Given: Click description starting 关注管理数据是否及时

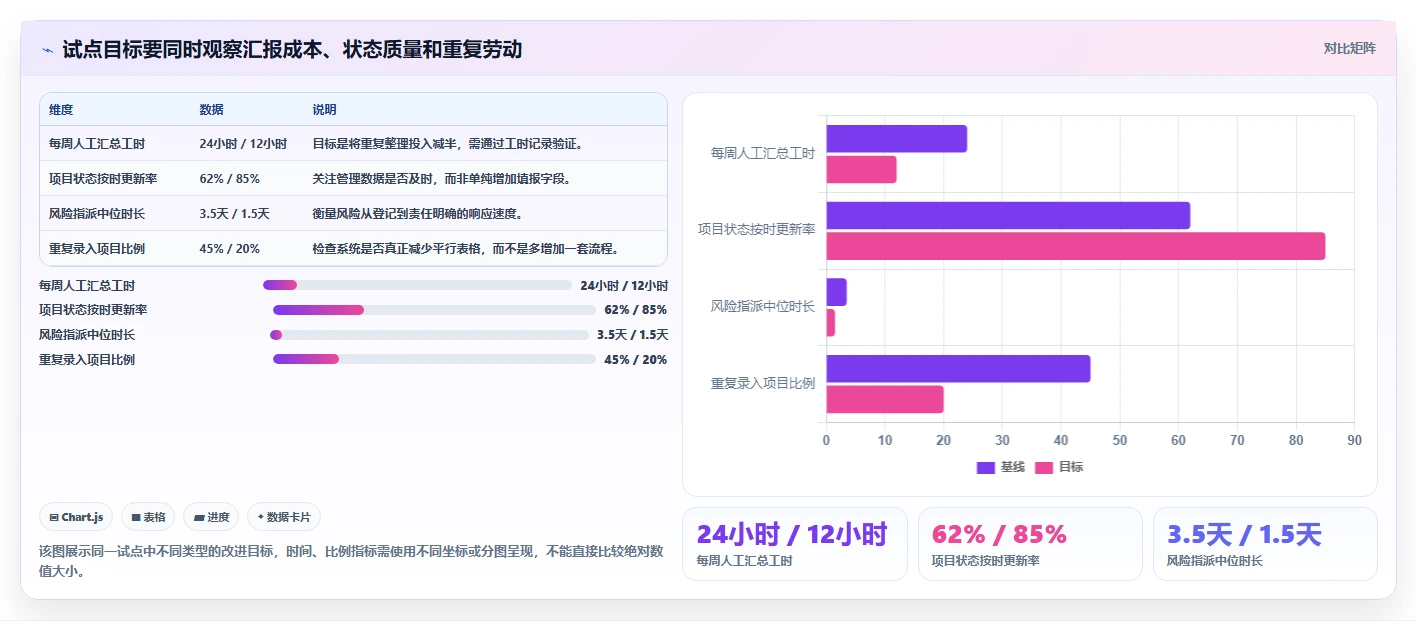Looking at the screenshot, I should (441, 179).
